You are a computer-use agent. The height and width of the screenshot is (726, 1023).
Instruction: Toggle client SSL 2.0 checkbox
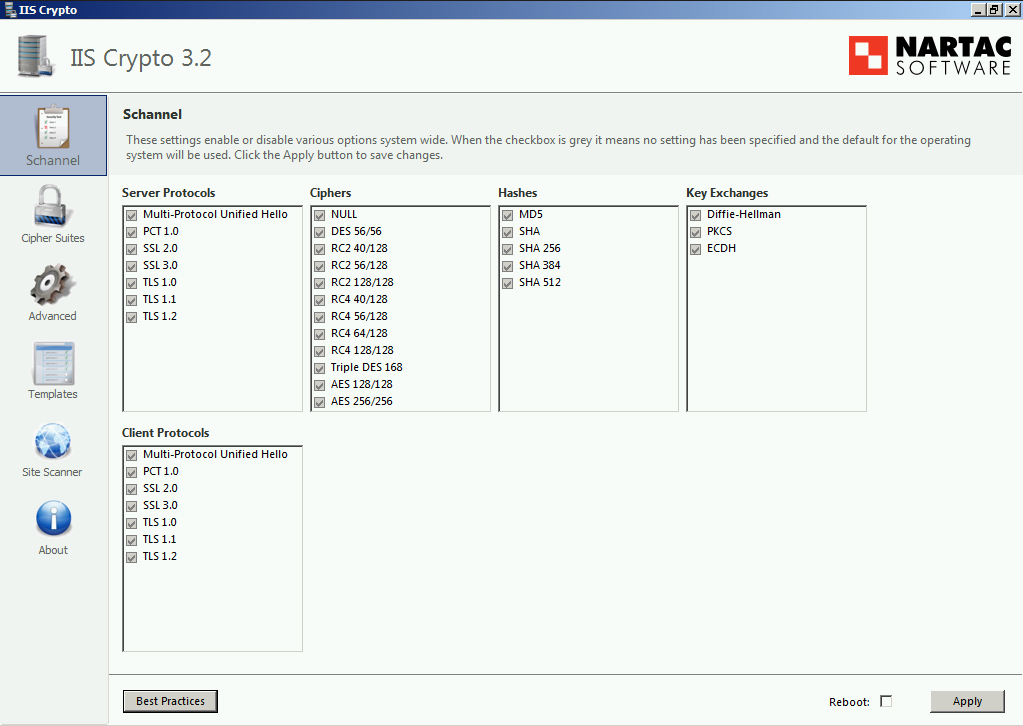coord(132,489)
